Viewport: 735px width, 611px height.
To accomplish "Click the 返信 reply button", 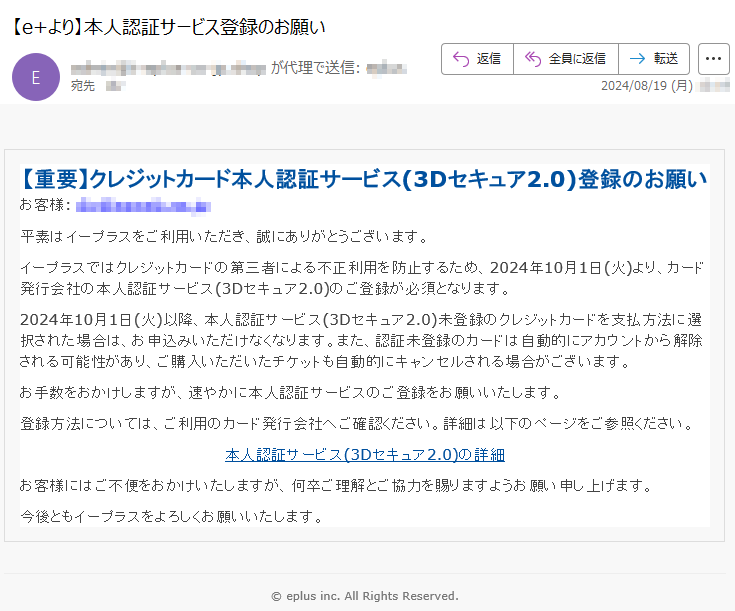I will [x=477, y=59].
